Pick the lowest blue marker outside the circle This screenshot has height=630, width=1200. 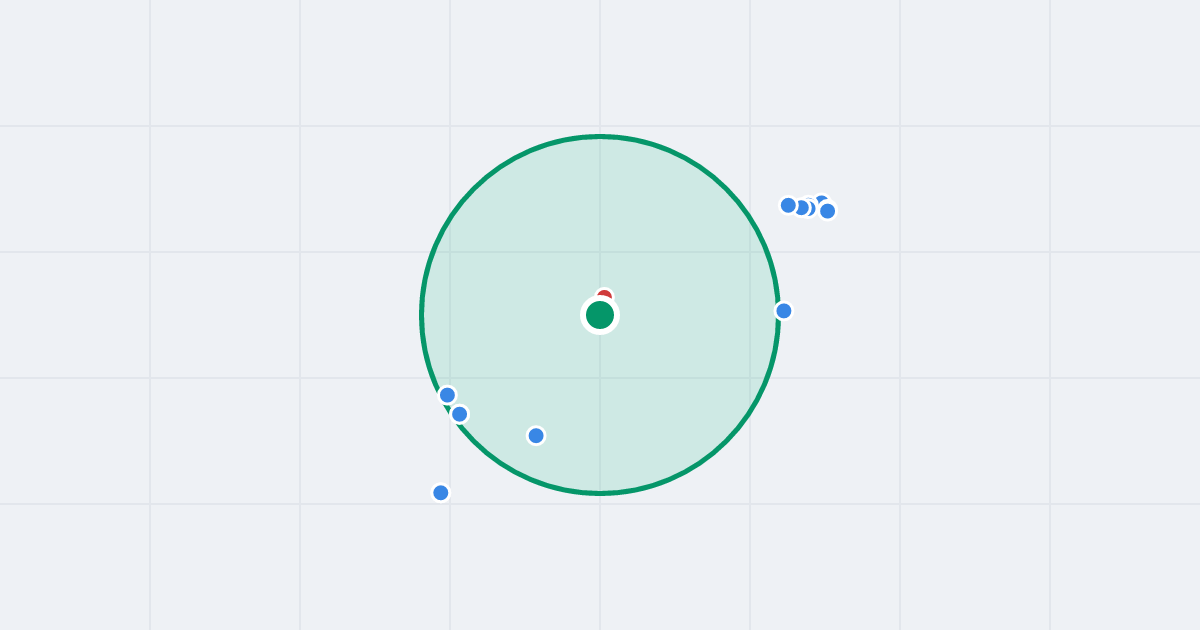pos(441,493)
